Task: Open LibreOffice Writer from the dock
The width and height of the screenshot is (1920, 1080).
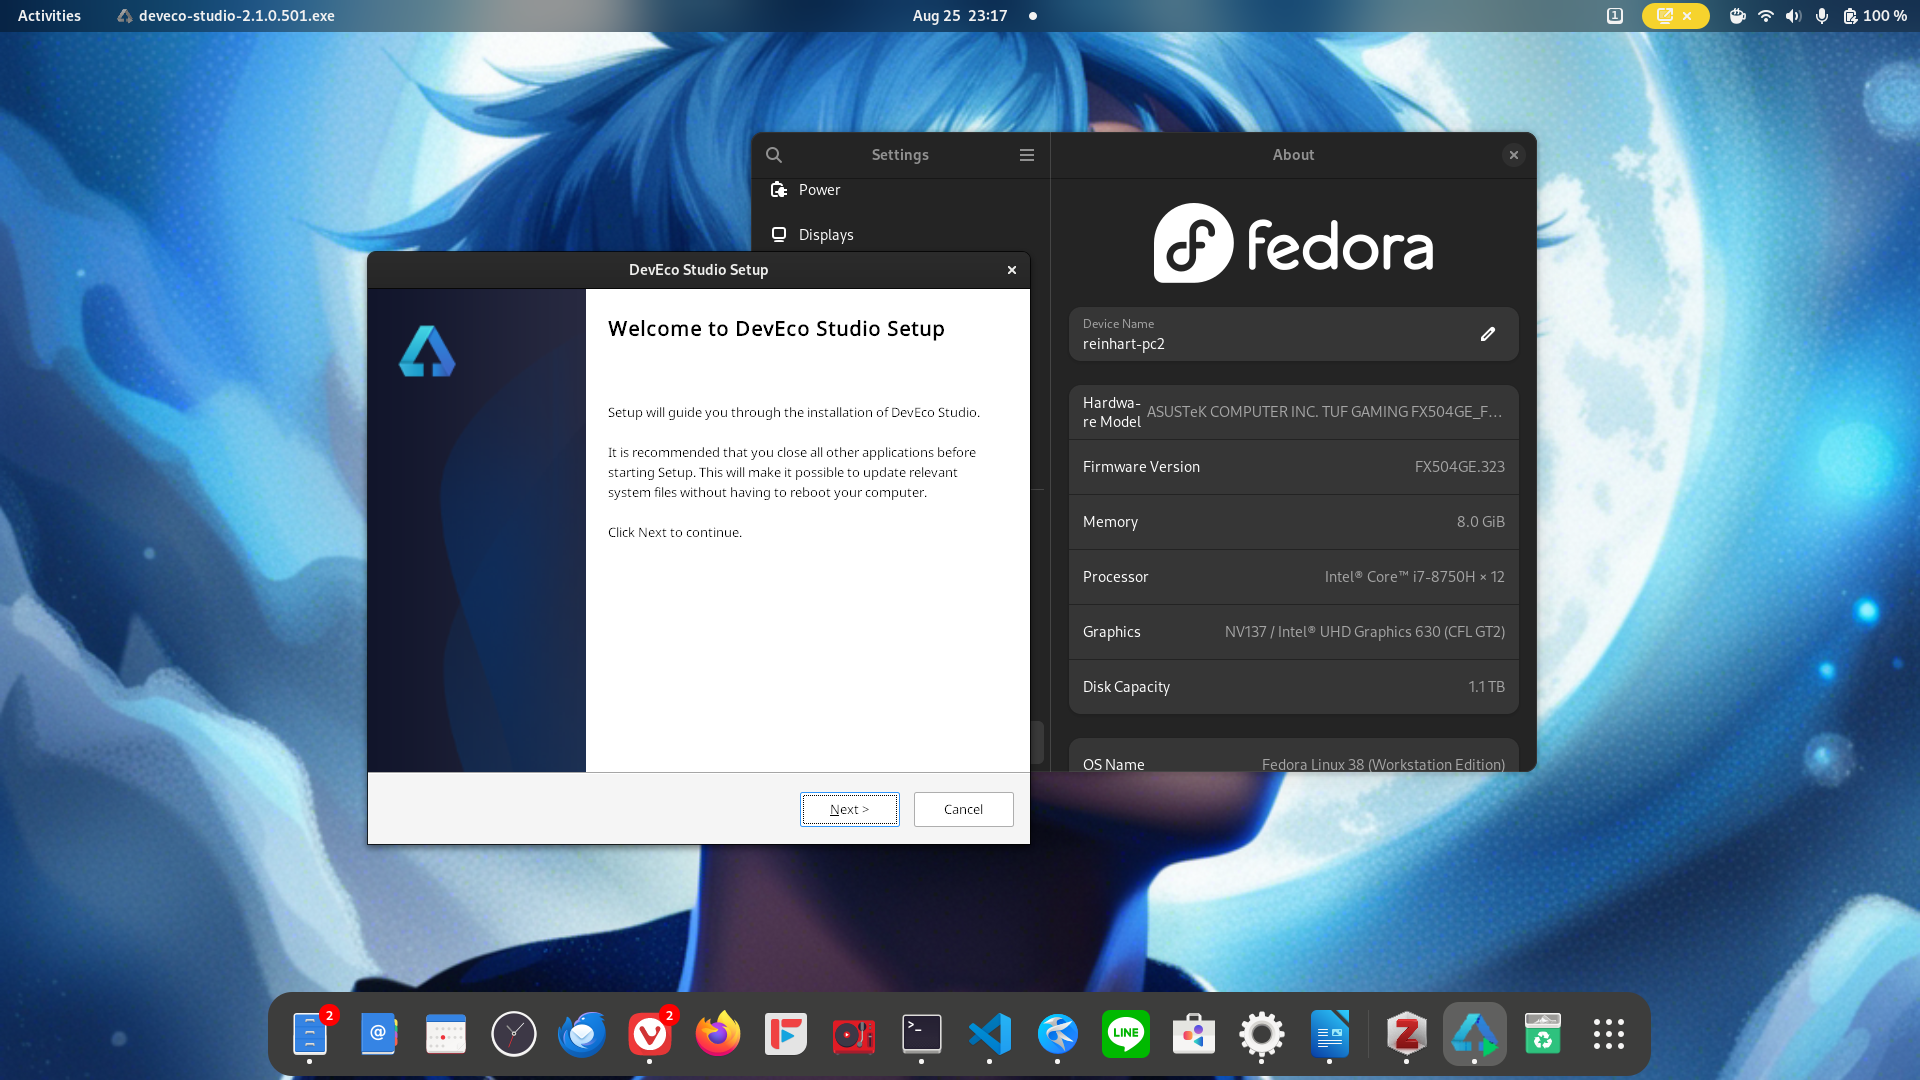Action: [1330, 1034]
